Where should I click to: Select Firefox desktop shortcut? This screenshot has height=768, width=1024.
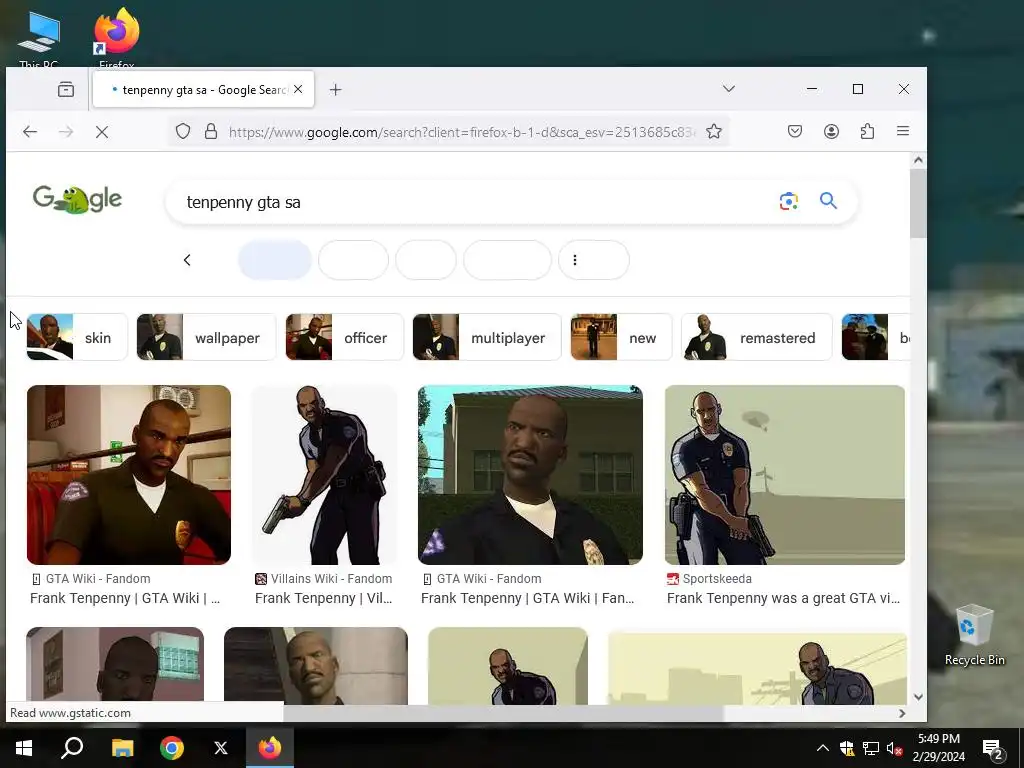click(117, 37)
